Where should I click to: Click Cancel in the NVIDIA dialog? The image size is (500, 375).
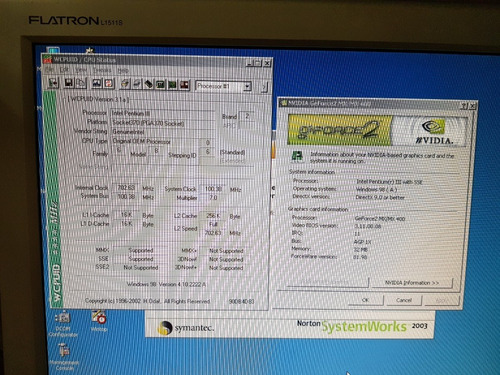point(404,300)
